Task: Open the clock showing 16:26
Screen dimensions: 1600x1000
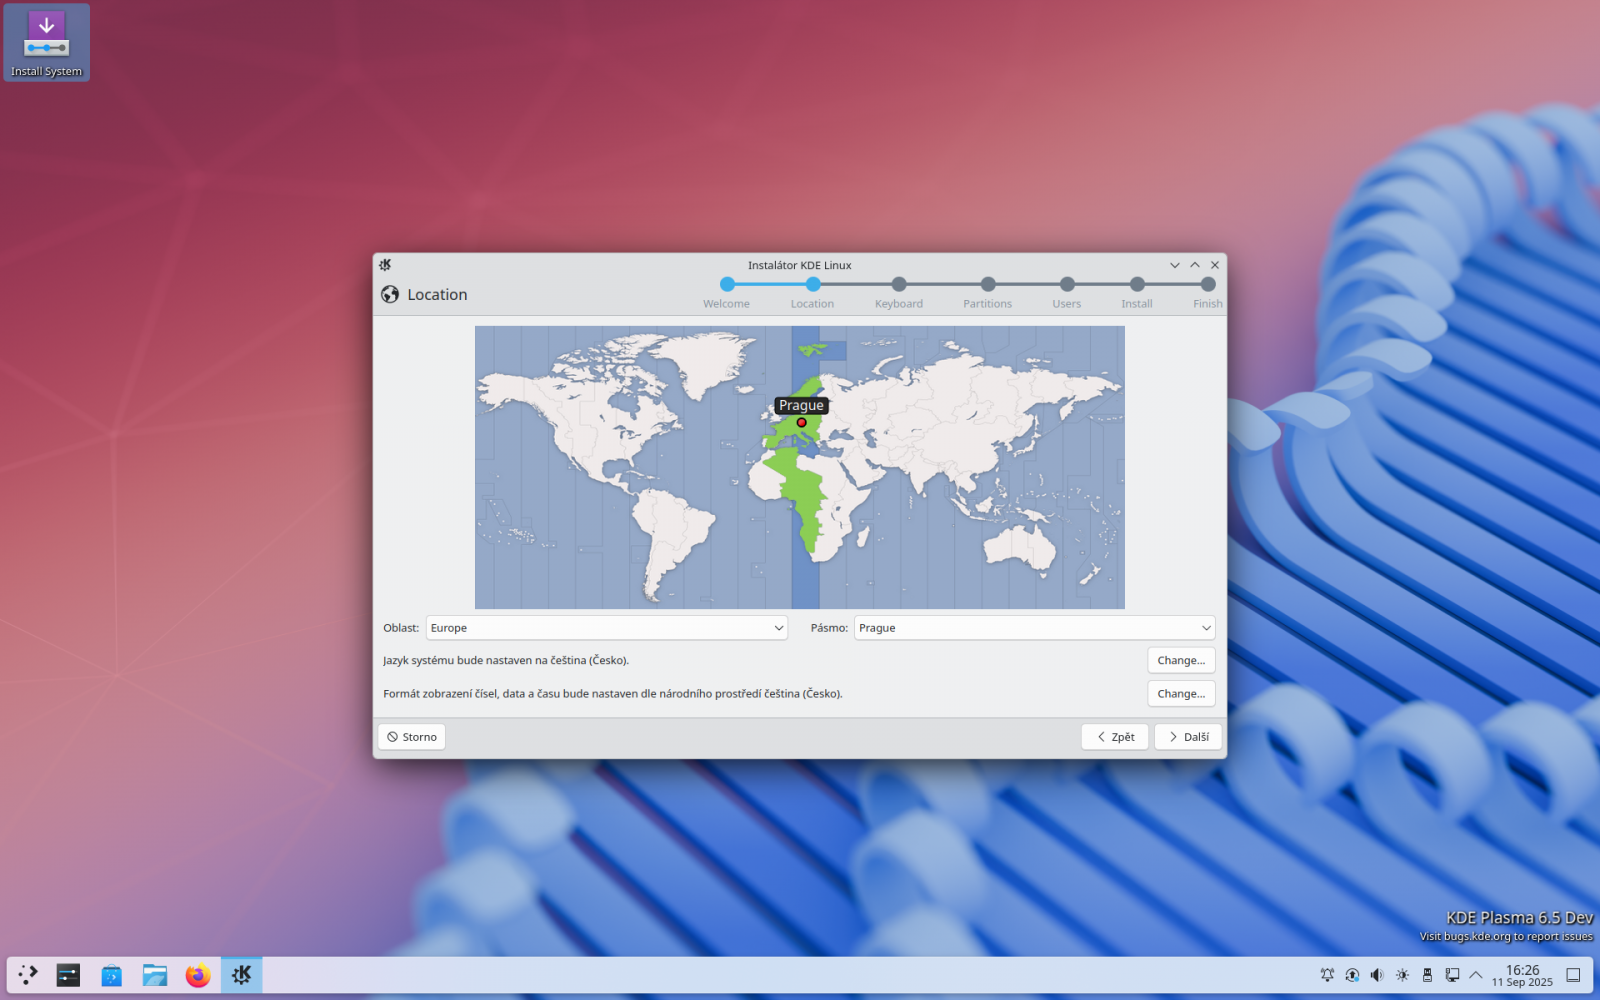Action: point(1522,975)
